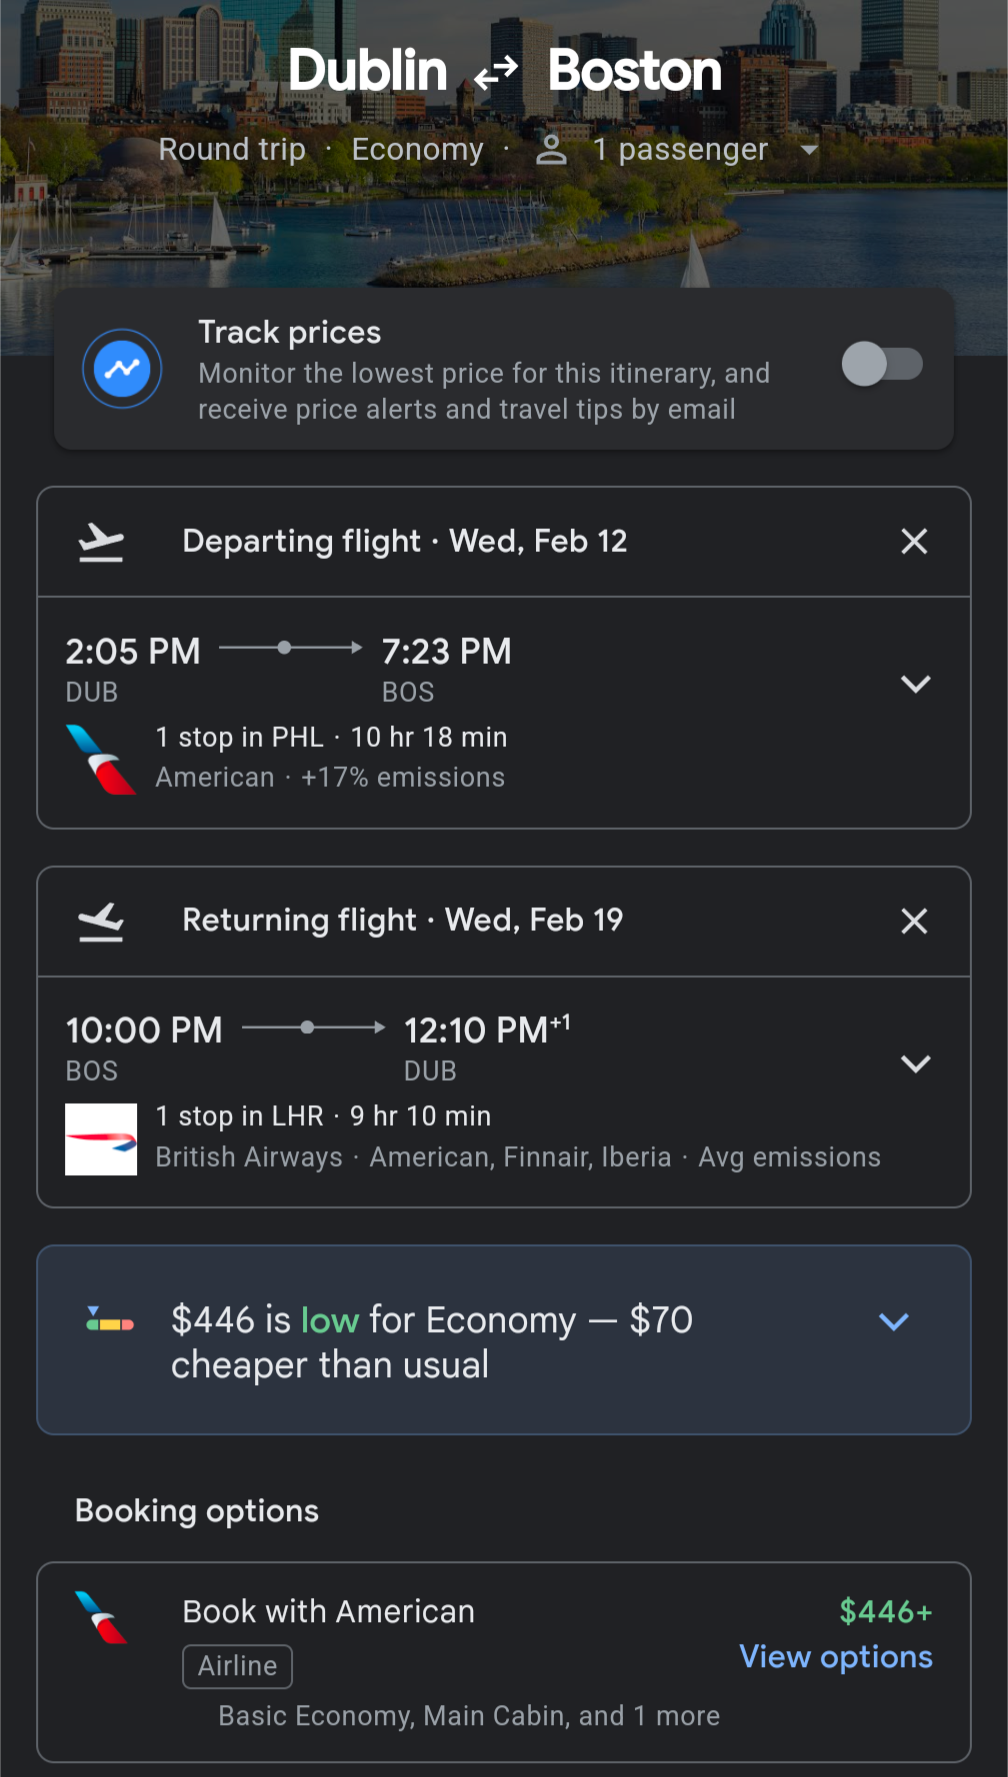Image resolution: width=1008 pixels, height=1777 pixels.
Task: Expand the $446 is low price insight
Action: (893, 1322)
